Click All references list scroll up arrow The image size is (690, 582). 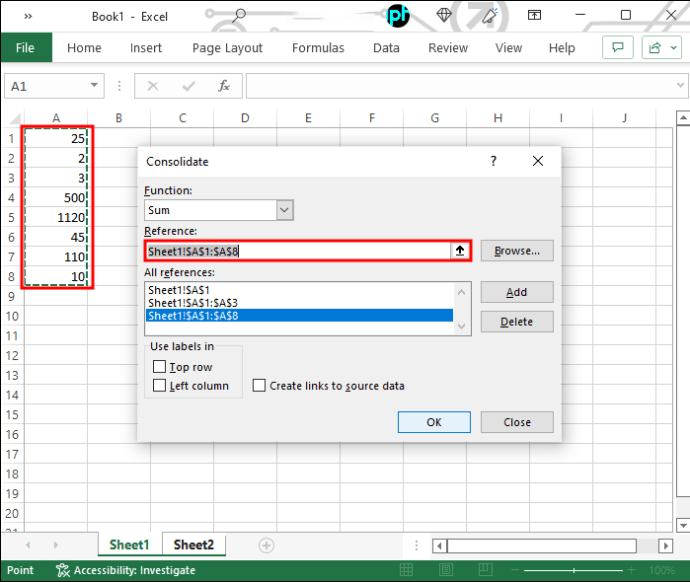tap(461, 292)
